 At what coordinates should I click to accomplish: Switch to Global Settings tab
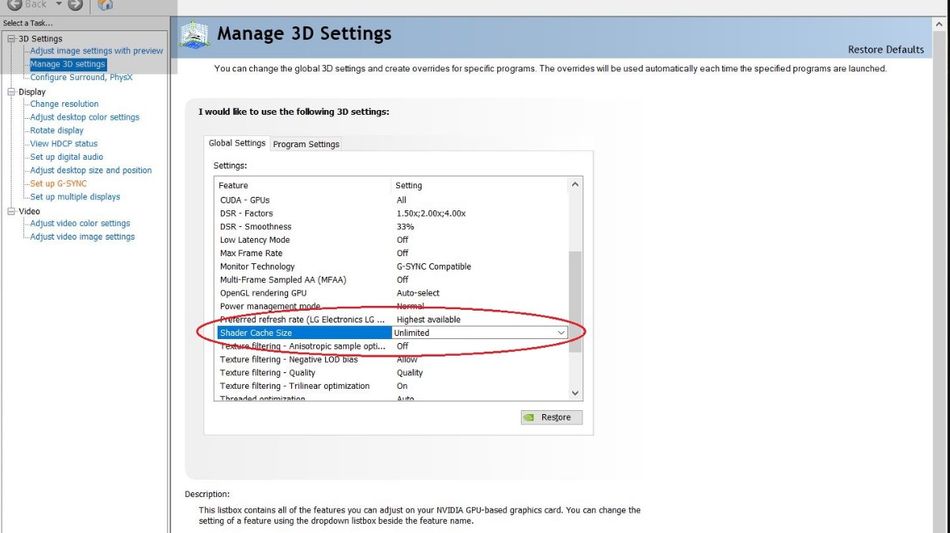tap(237, 143)
